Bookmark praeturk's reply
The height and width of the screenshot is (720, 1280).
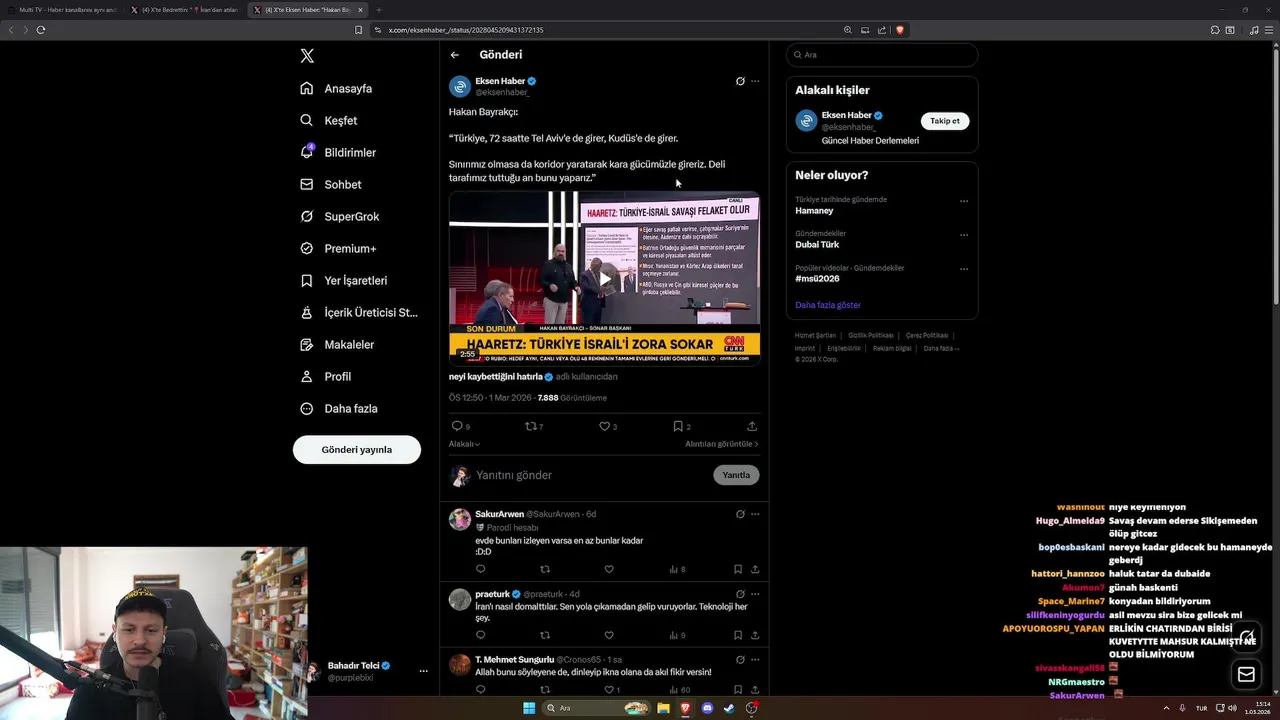pos(738,635)
